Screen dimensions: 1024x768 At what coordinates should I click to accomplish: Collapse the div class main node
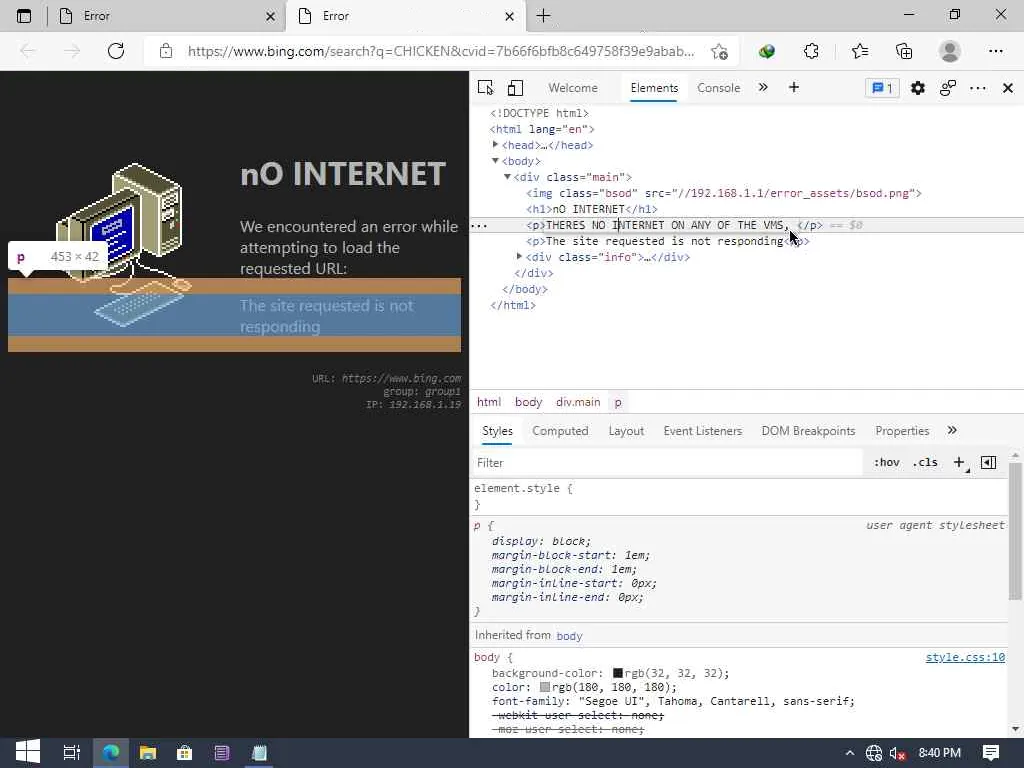pyautogui.click(x=507, y=177)
